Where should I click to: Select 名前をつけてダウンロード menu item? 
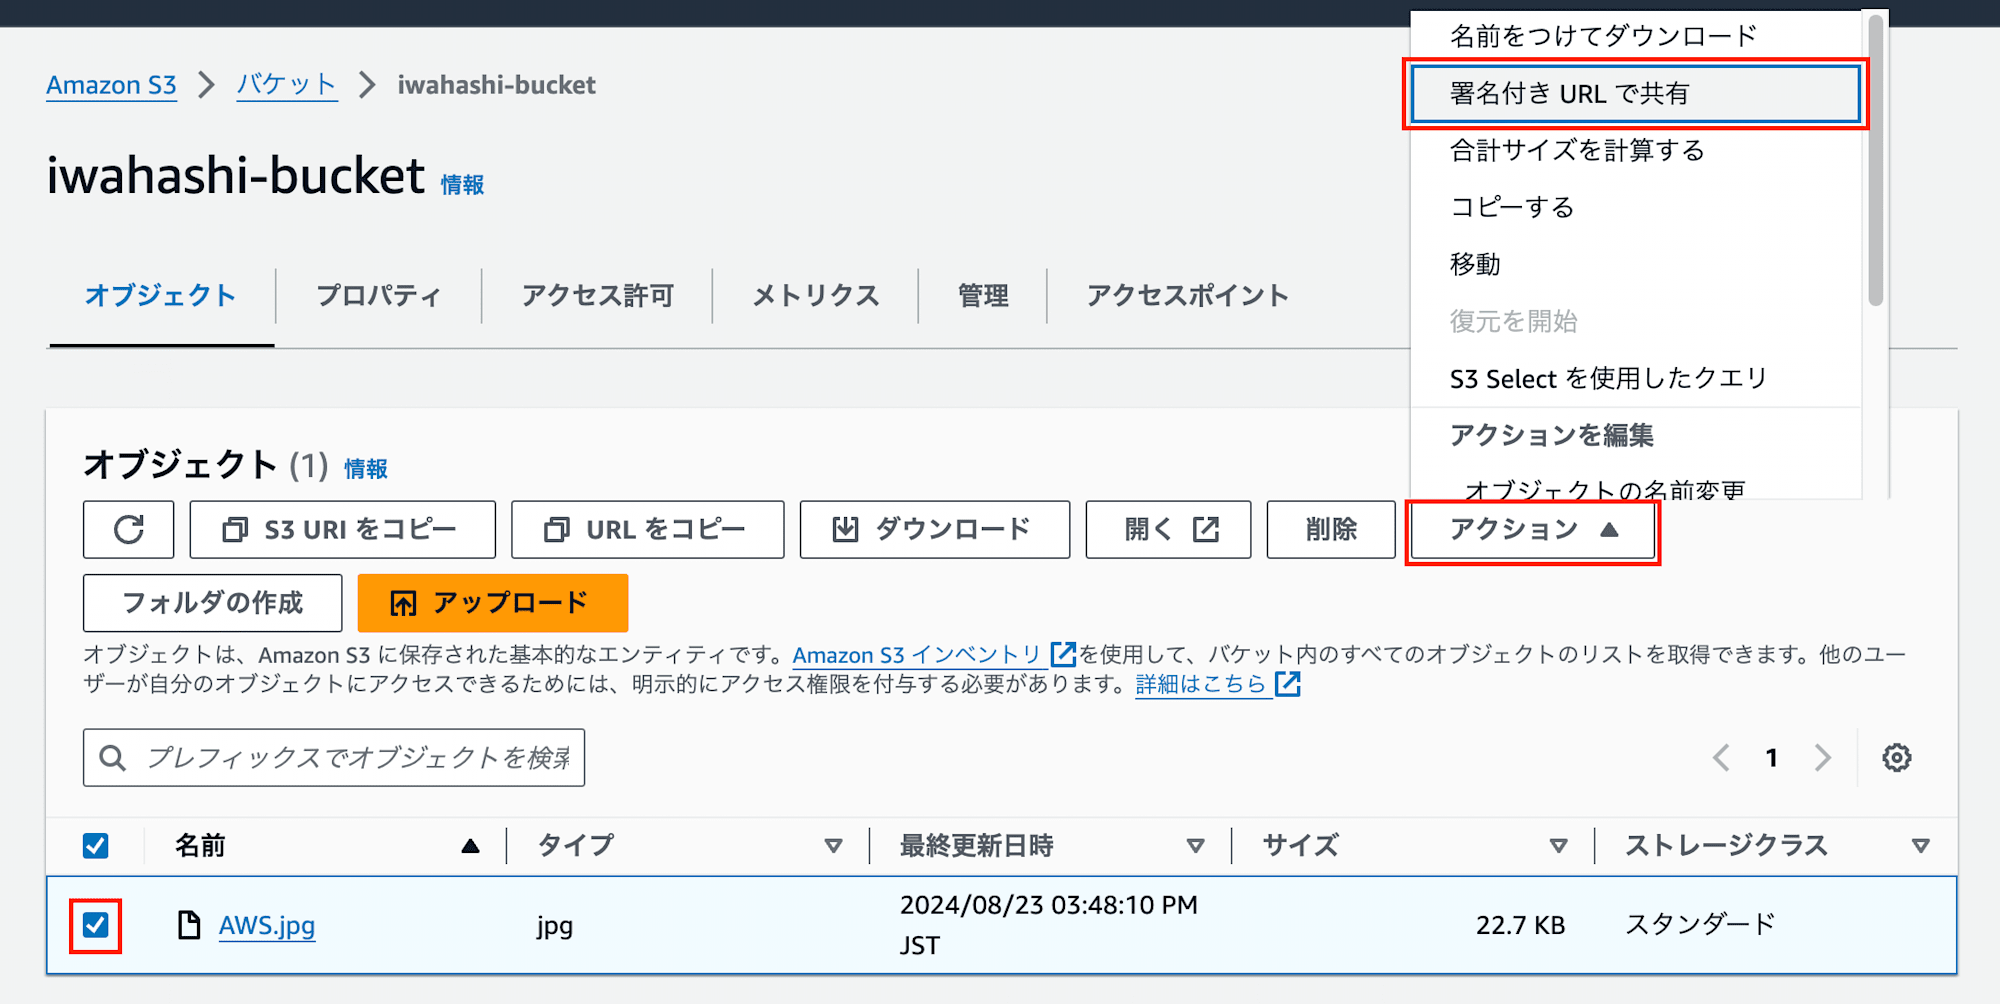(1636, 36)
